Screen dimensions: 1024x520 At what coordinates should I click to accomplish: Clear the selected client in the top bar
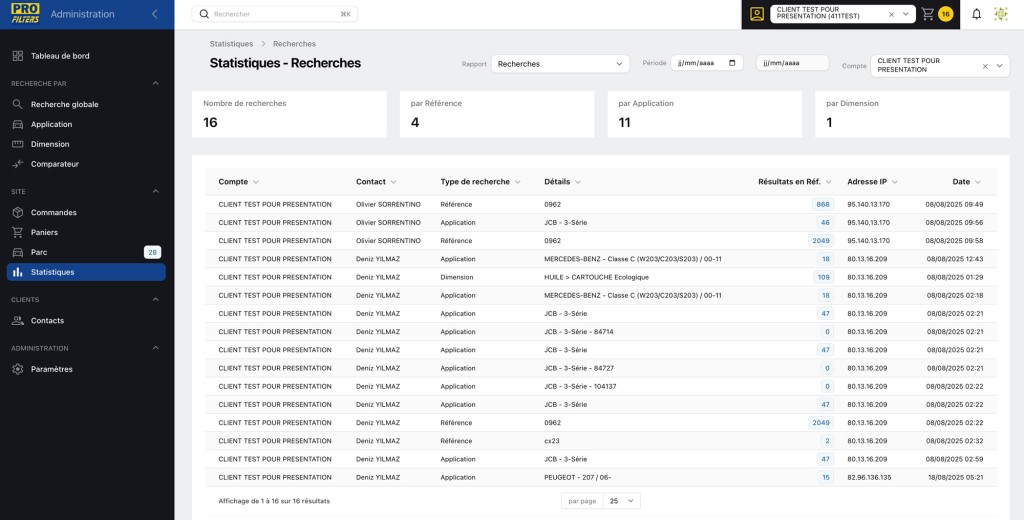(x=891, y=14)
